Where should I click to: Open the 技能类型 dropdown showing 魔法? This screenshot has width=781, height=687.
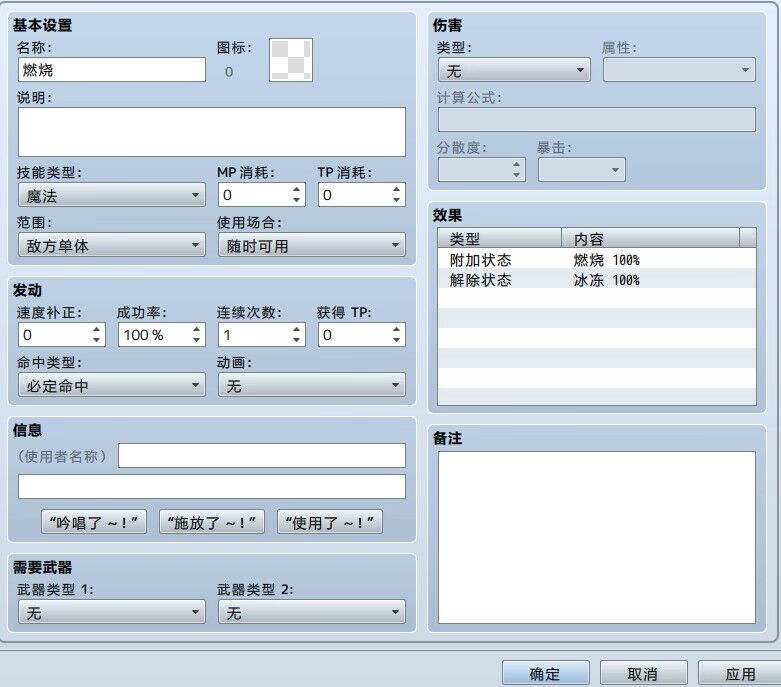click(112, 195)
